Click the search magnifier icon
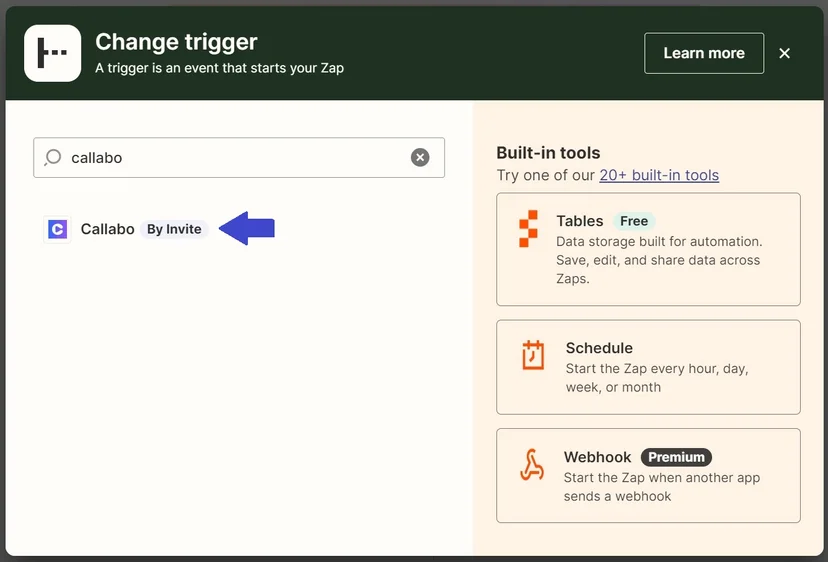Screen dimensions: 828x562 (52, 157)
